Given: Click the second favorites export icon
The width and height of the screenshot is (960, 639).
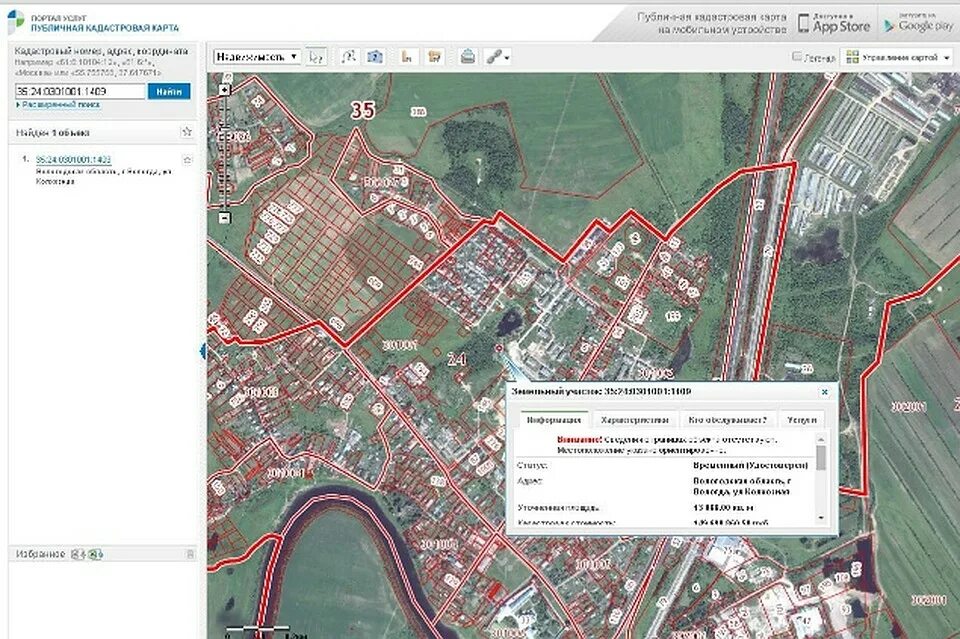Looking at the screenshot, I should [95, 554].
